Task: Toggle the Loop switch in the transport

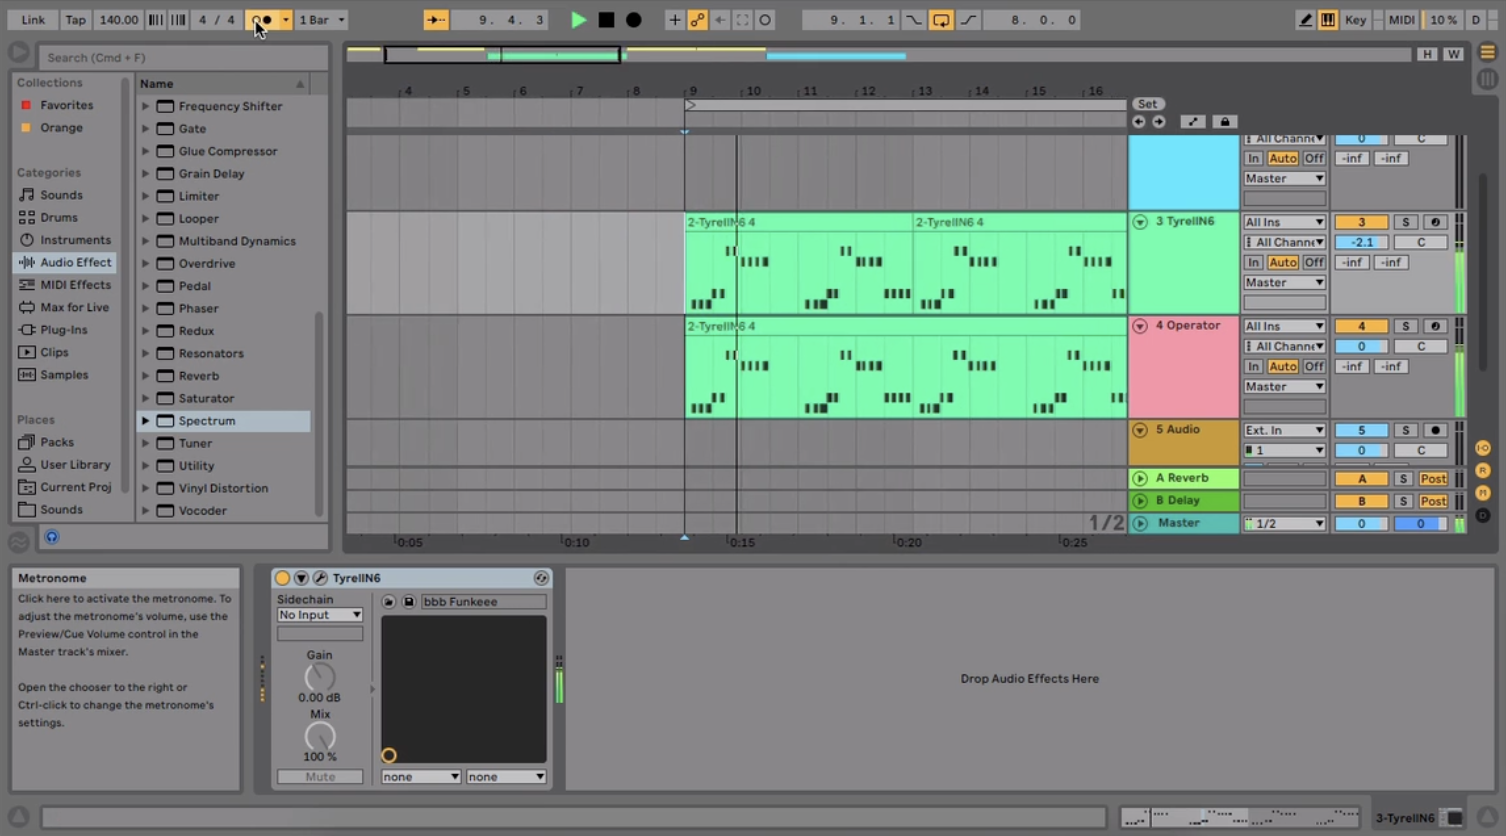Action: [941, 20]
